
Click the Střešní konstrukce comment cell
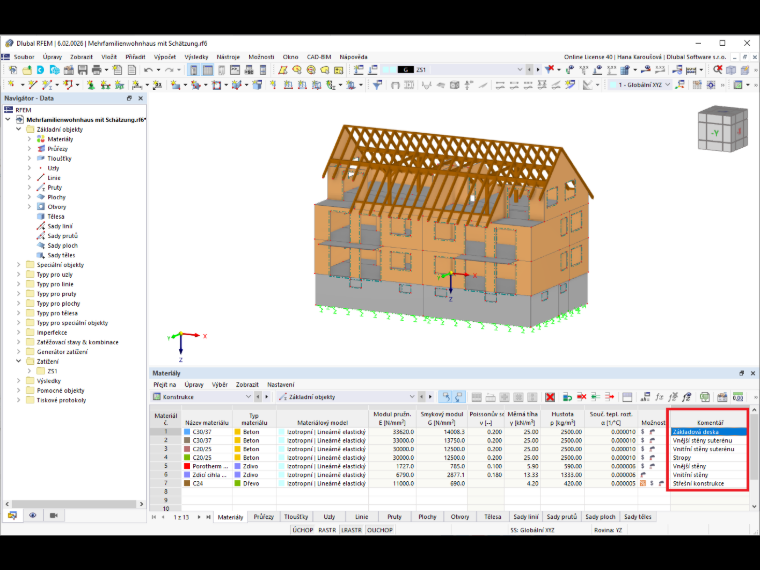(x=709, y=484)
